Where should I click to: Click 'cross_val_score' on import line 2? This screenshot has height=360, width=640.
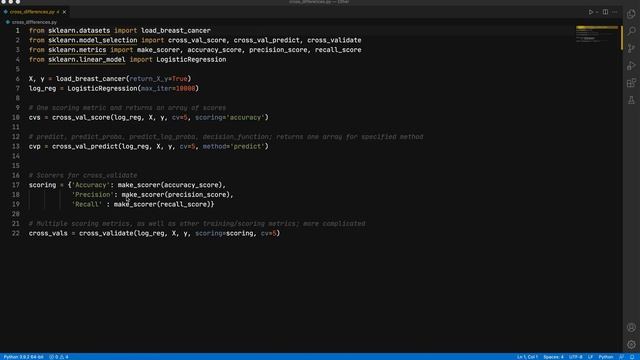coord(197,40)
